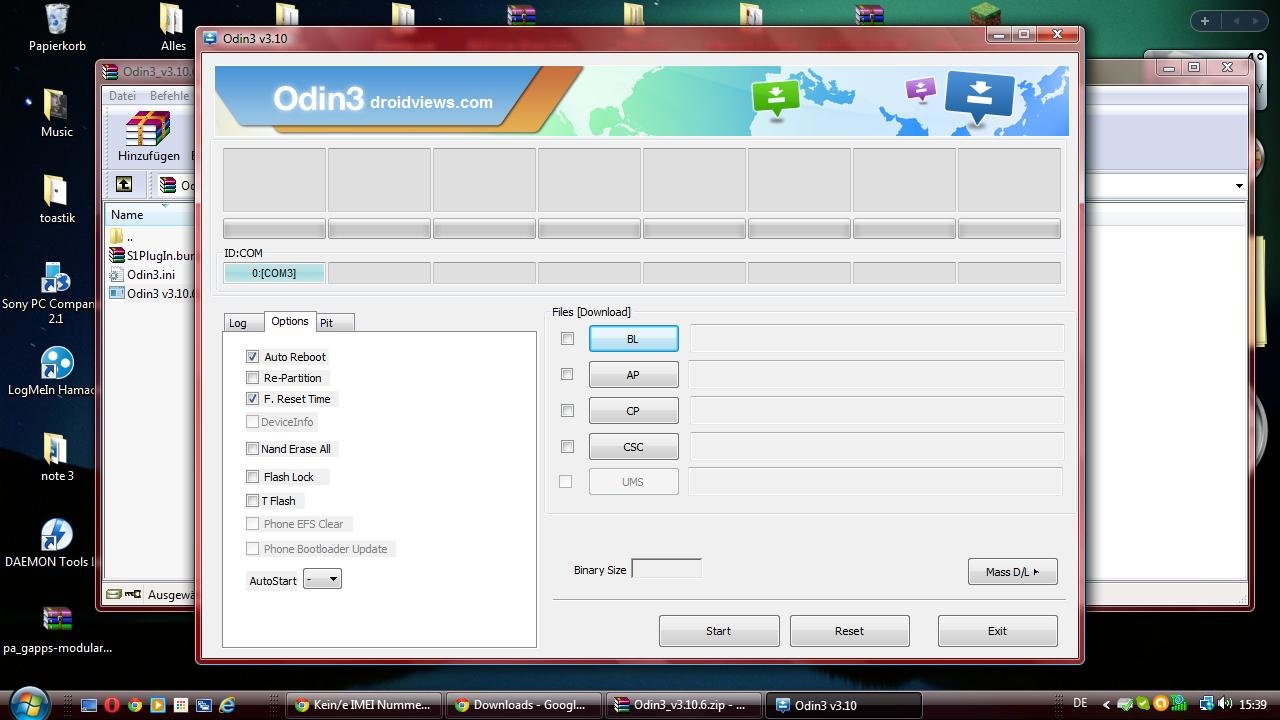
Task: Click the Odin3 title bar icon
Action: (x=210, y=38)
